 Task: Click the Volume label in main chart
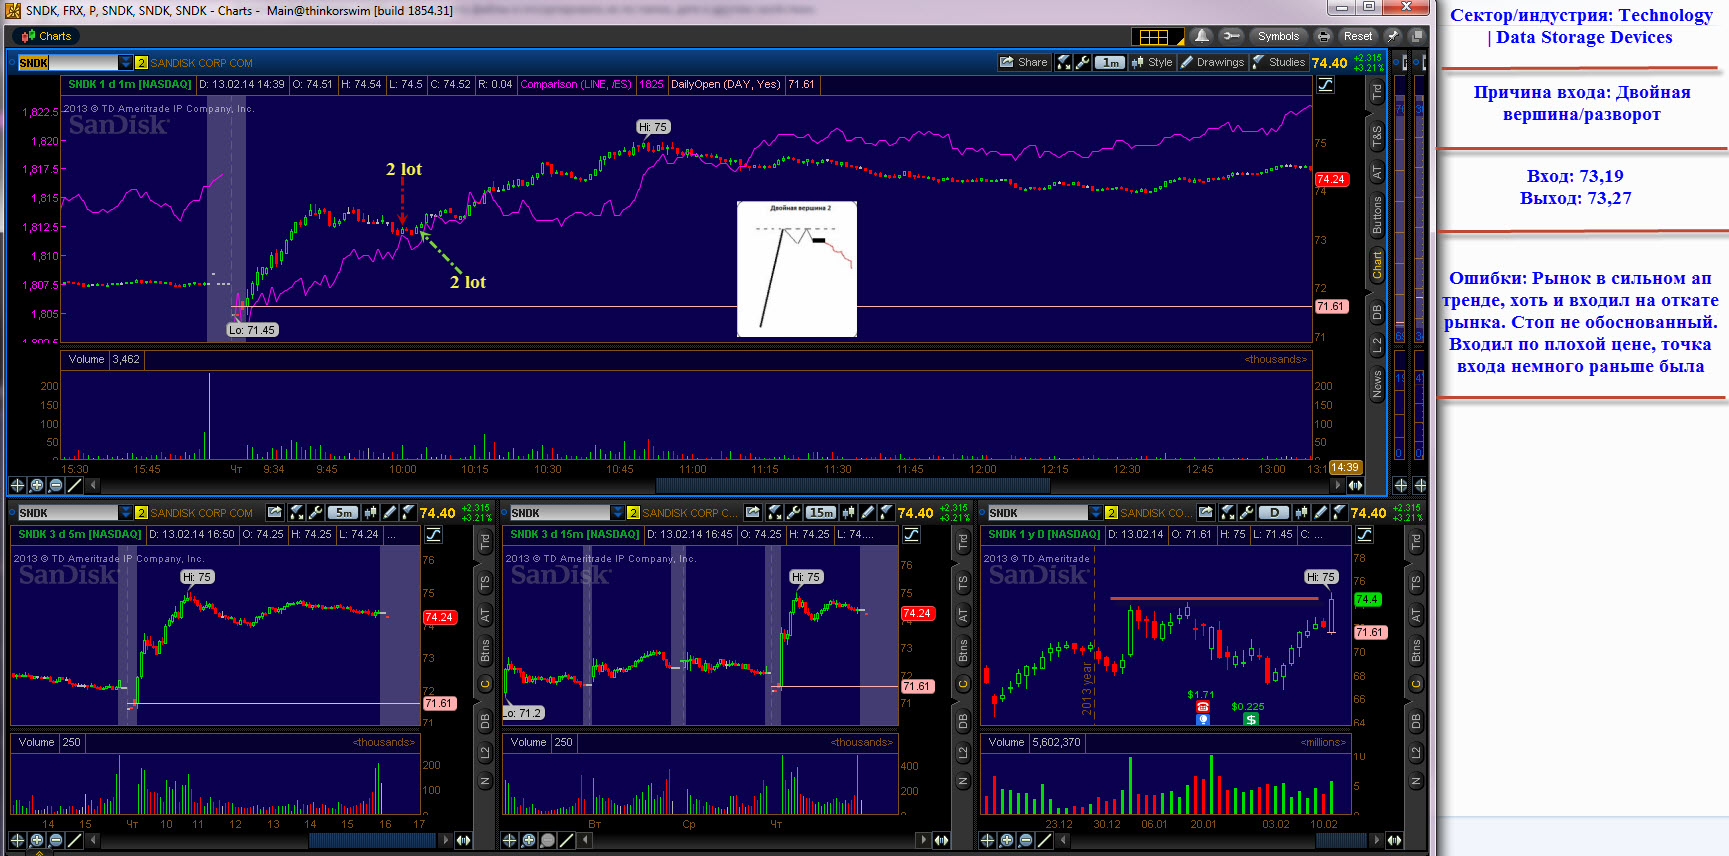86,359
